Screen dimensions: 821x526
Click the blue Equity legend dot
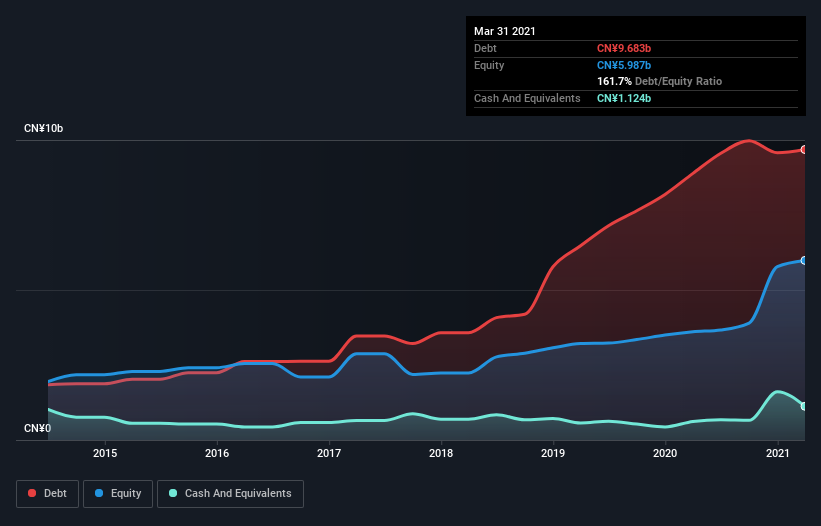pos(99,493)
